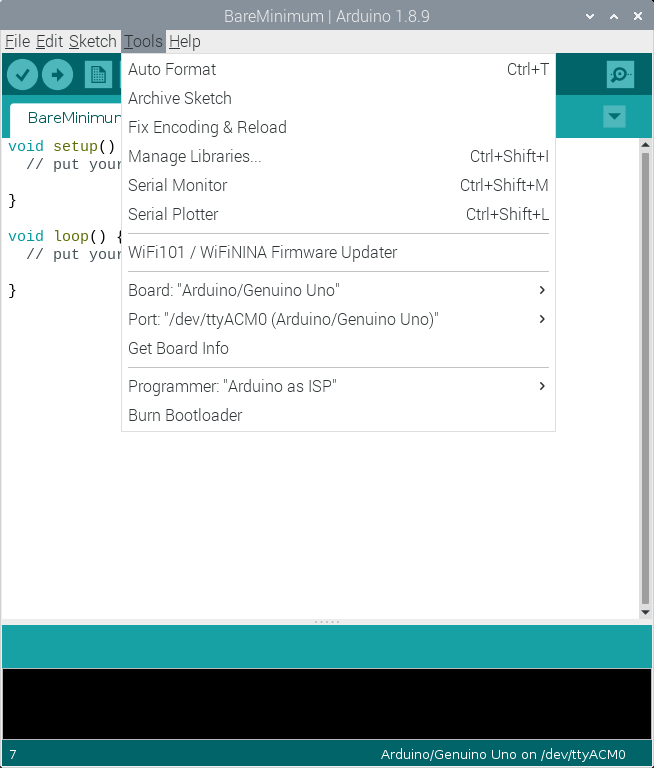Image resolution: width=654 pixels, height=768 pixels.
Task: Minimize window using title bar down chevron
Action: (x=590, y=16)
